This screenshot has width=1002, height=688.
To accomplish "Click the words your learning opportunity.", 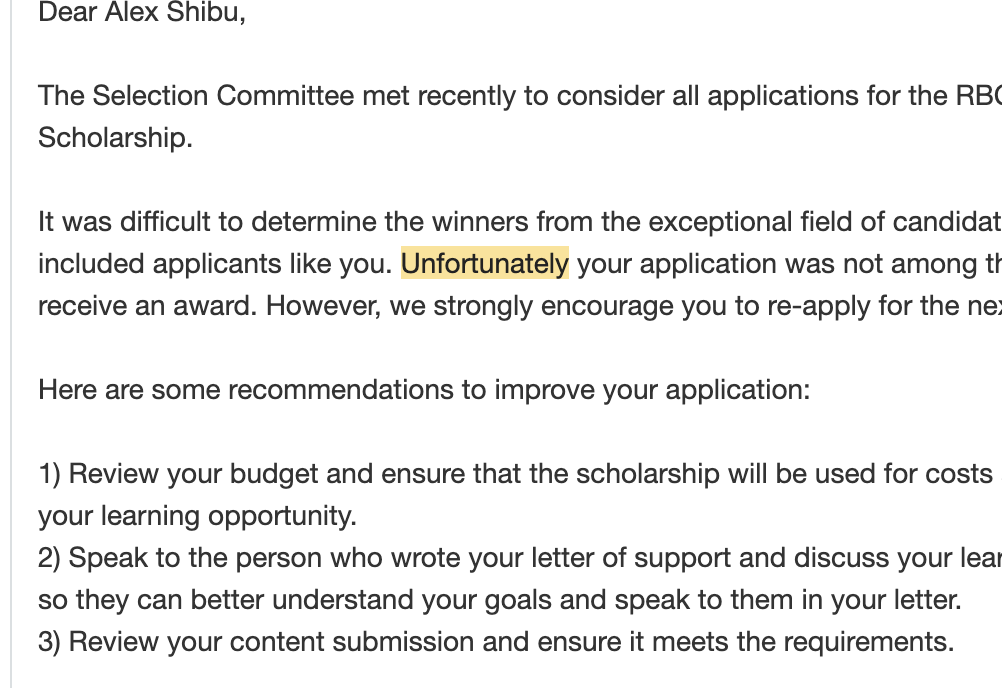I will [x=196, y=515].
